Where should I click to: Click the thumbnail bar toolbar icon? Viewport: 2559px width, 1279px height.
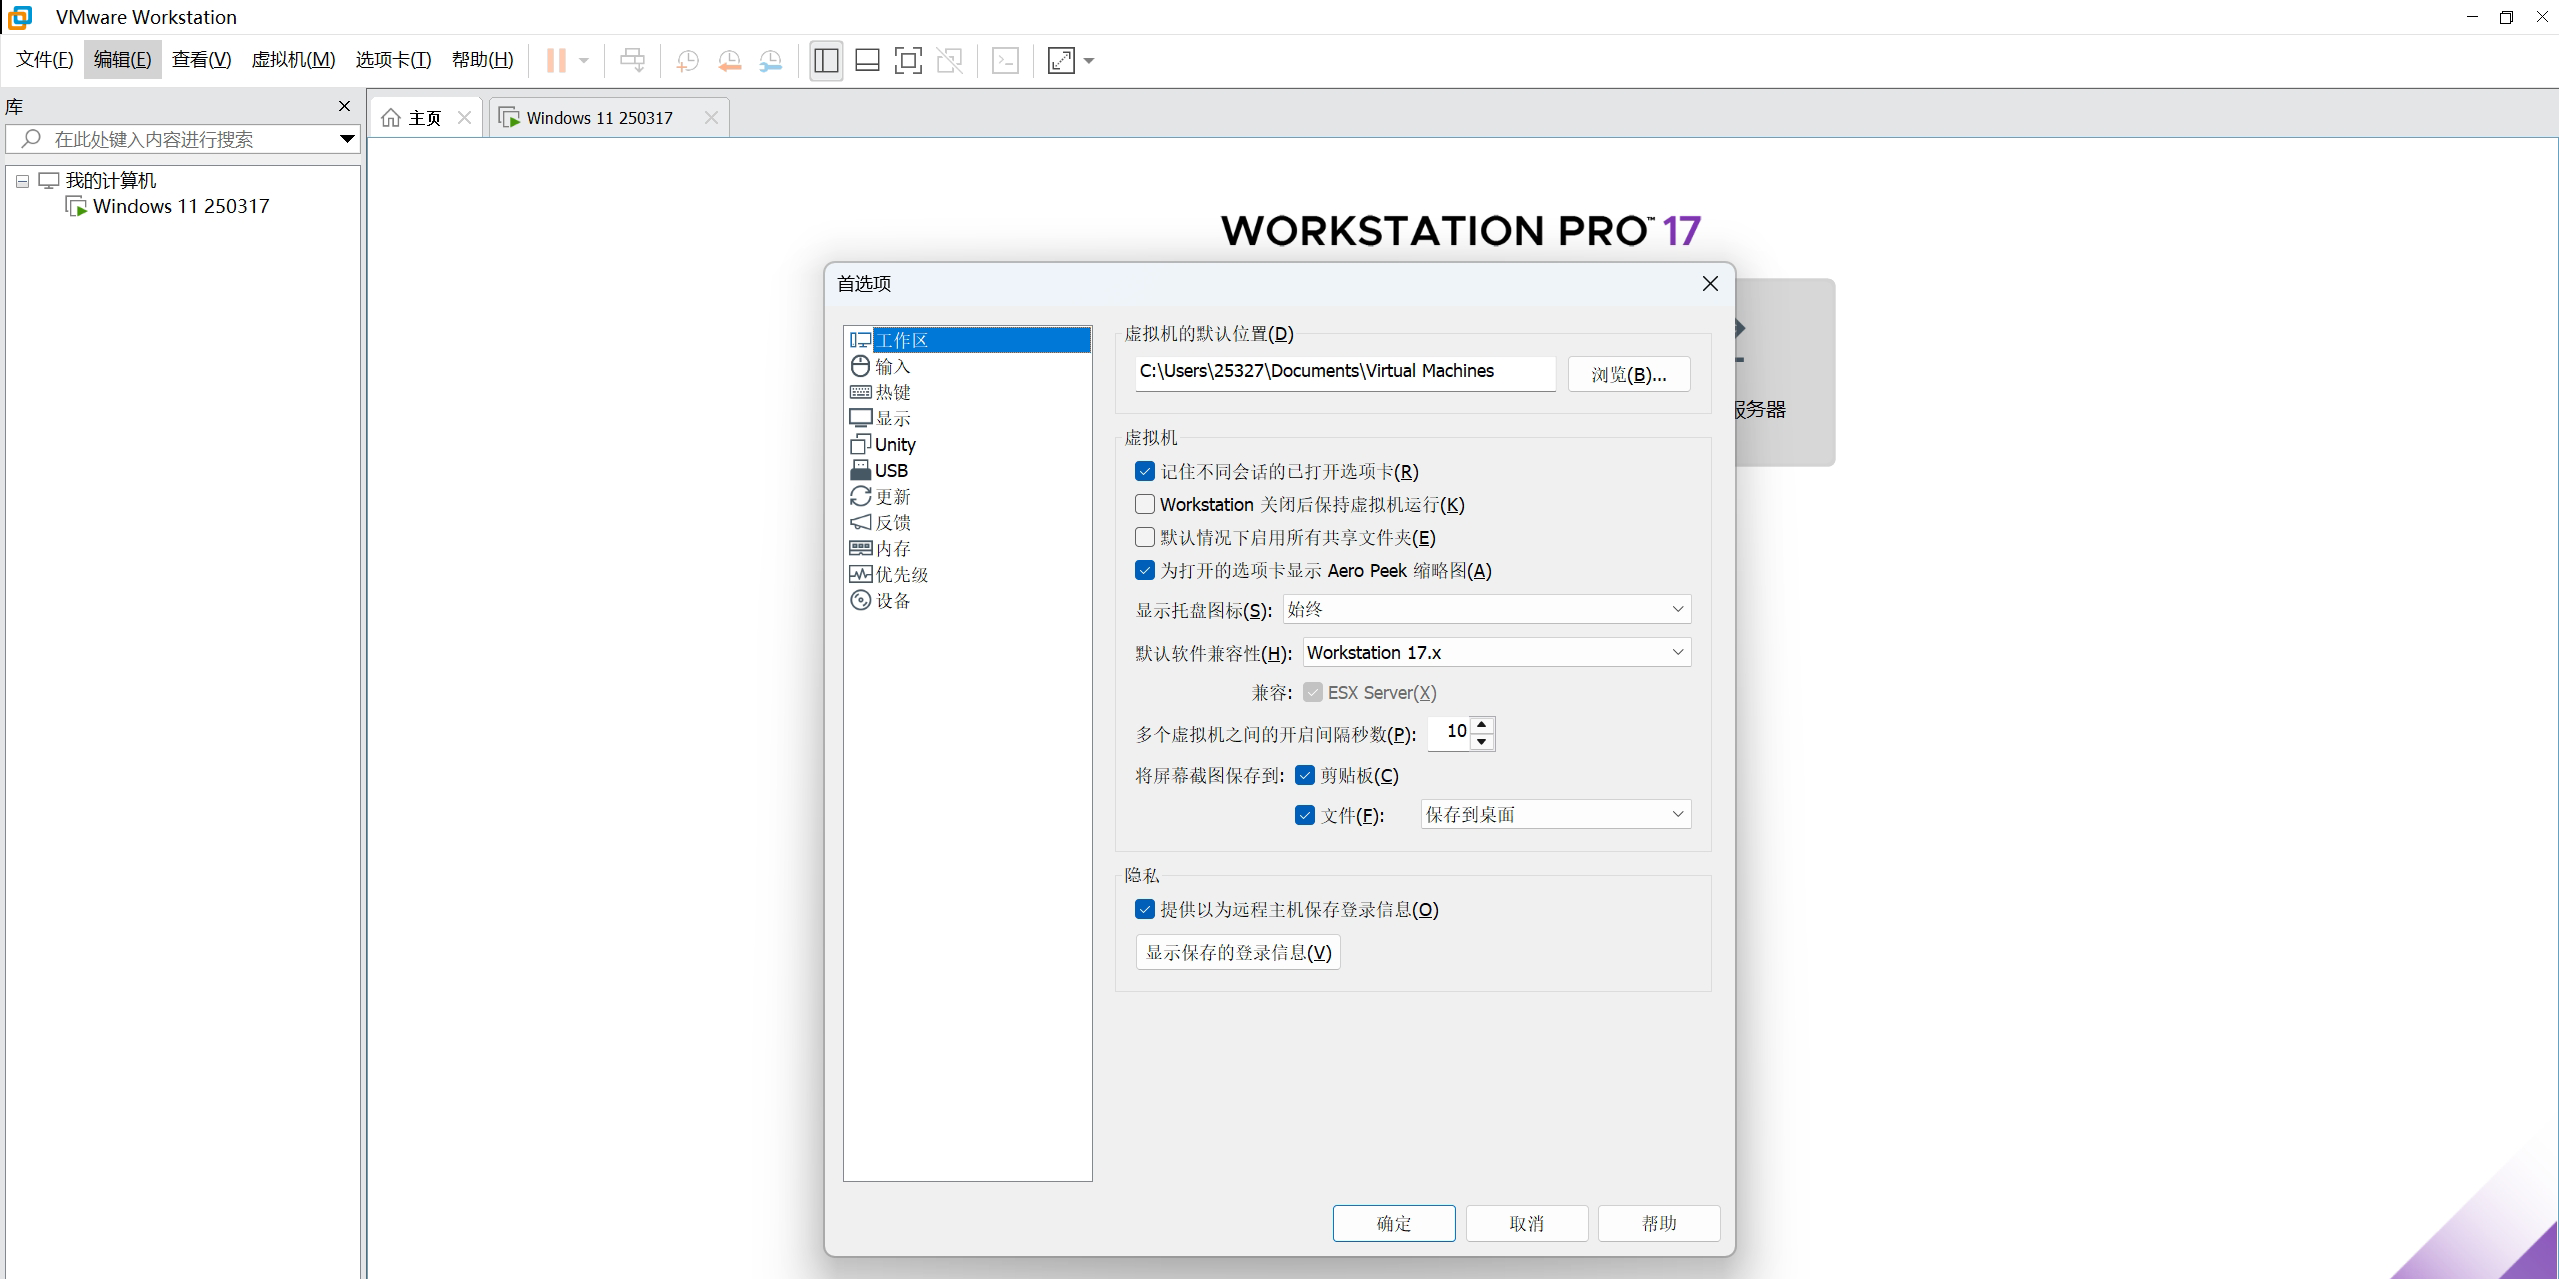pos(867,61)
